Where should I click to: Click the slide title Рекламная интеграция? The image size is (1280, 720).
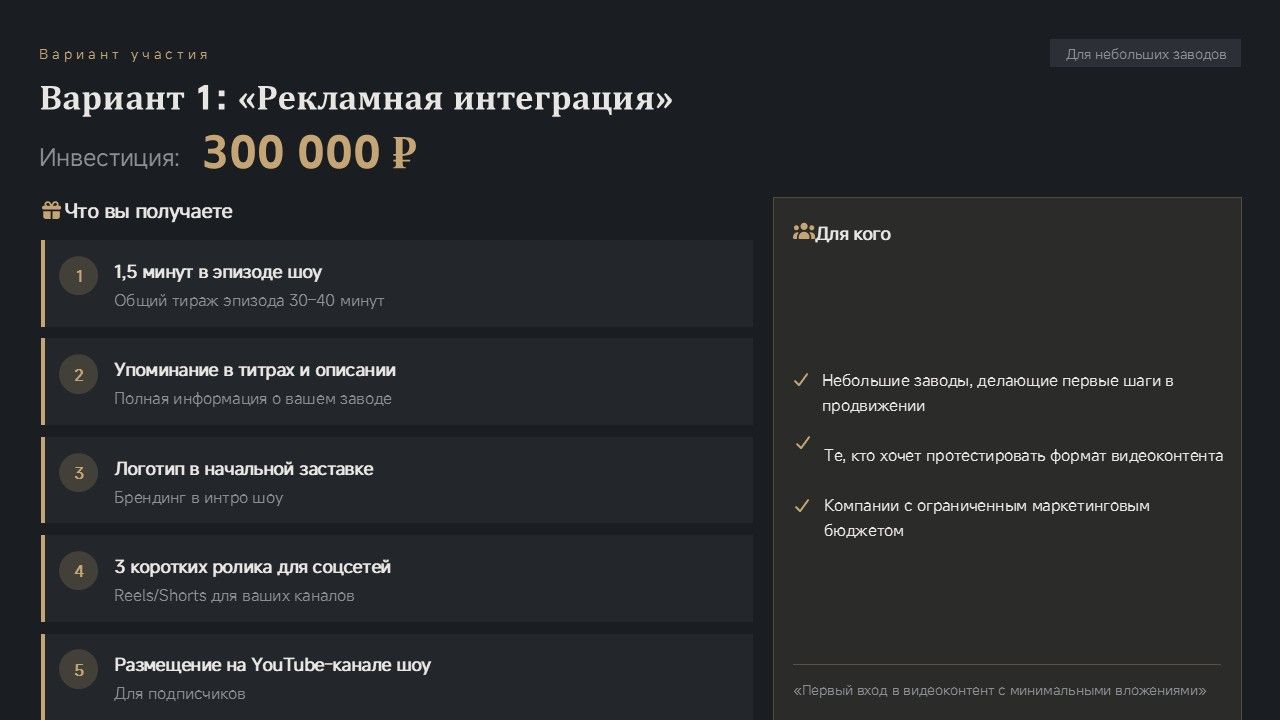tap(356, 99)
